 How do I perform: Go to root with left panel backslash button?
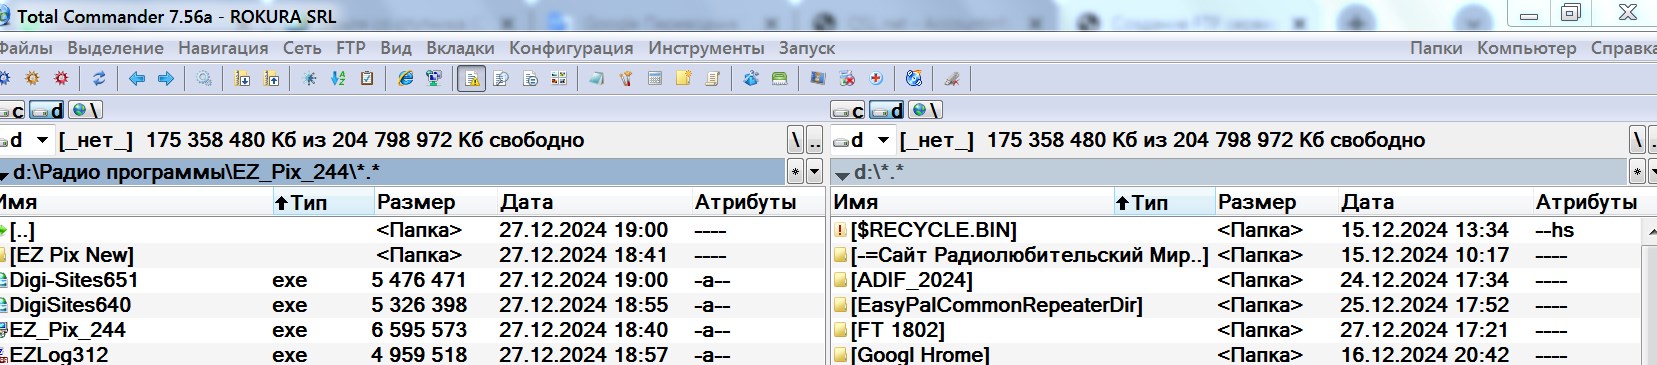pos(796,140)
